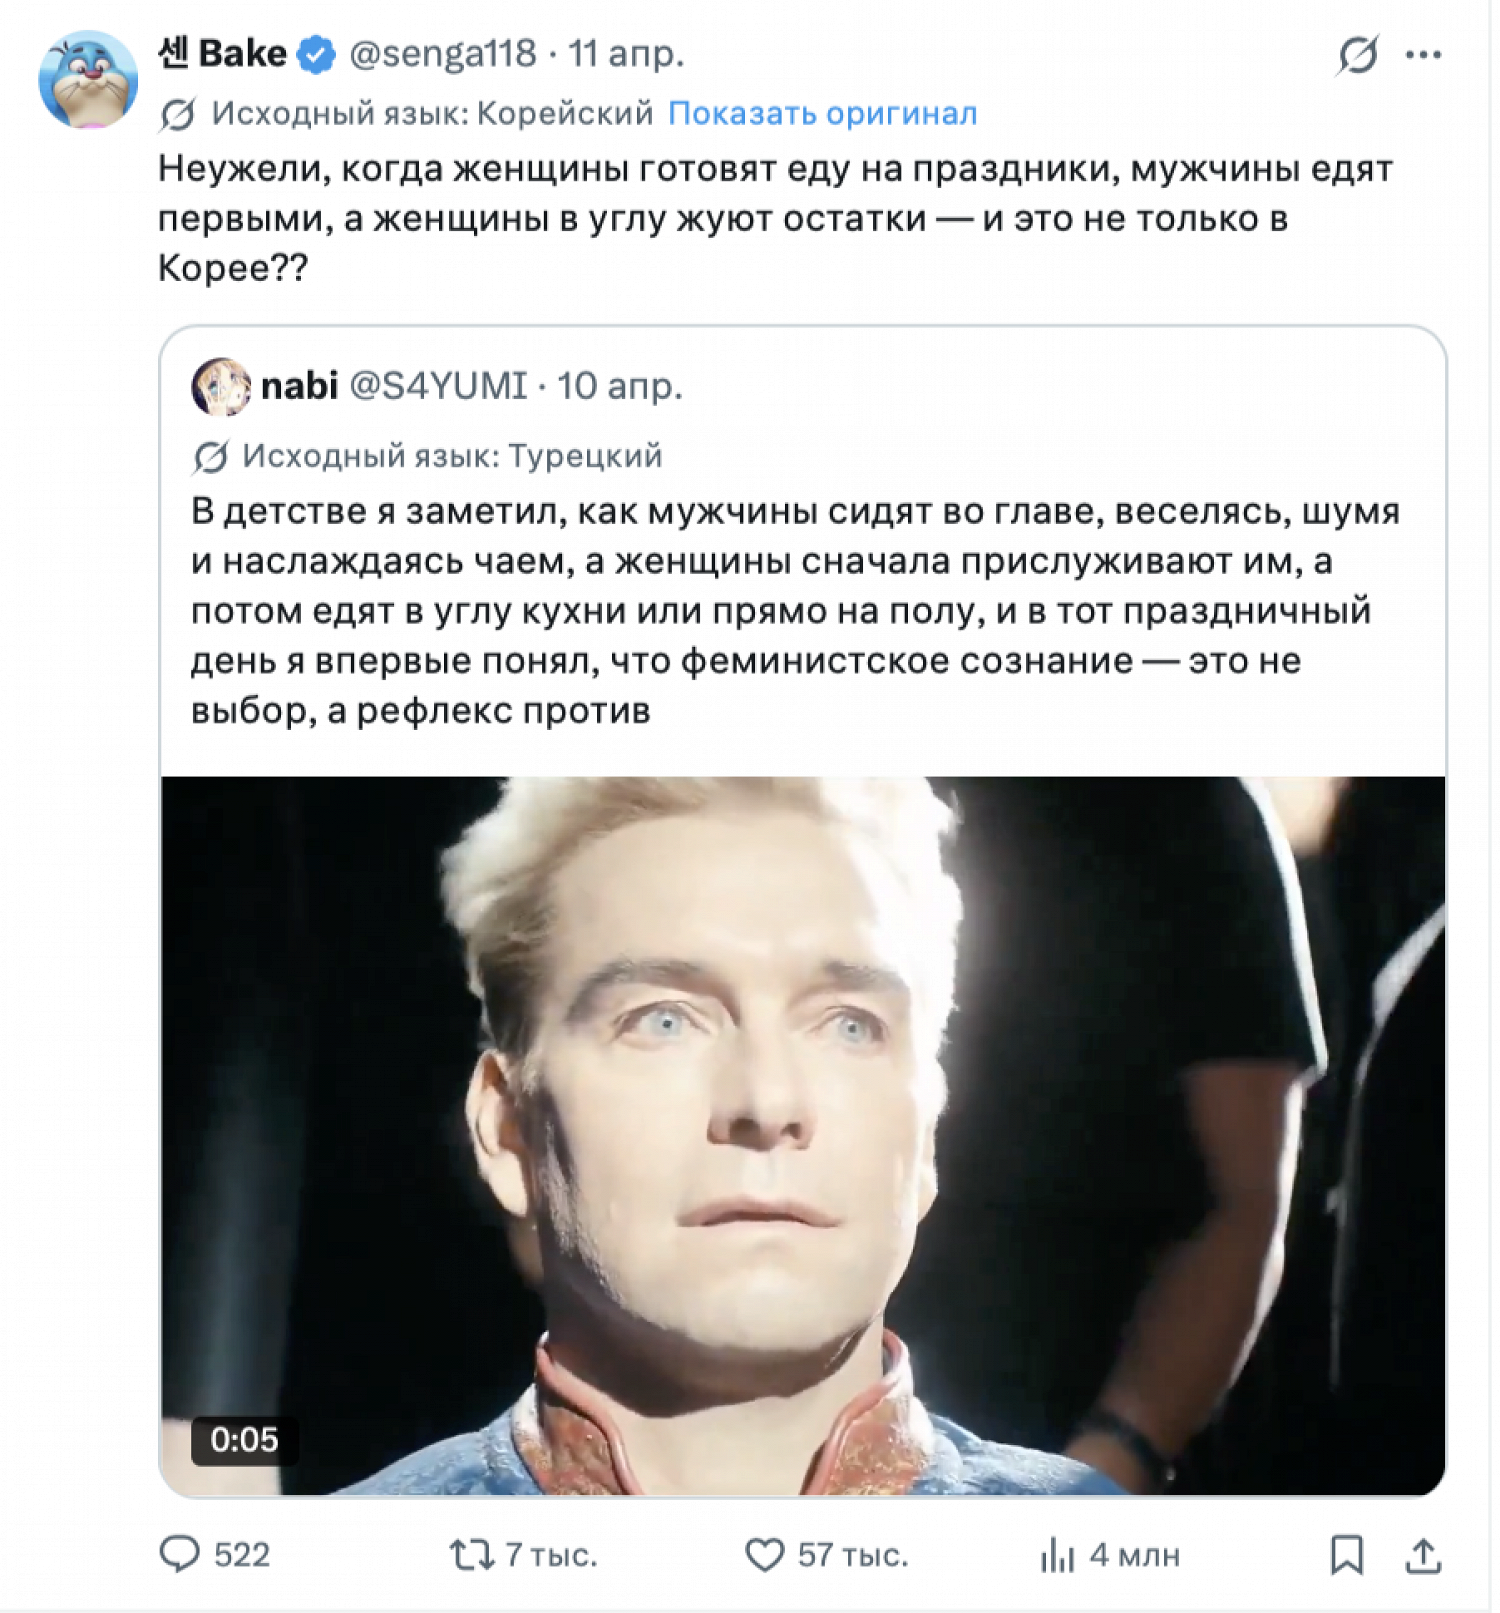Open the three-dot more options menu
The width and height of the screenshot is (1500, 1613).
[1422, 55]
